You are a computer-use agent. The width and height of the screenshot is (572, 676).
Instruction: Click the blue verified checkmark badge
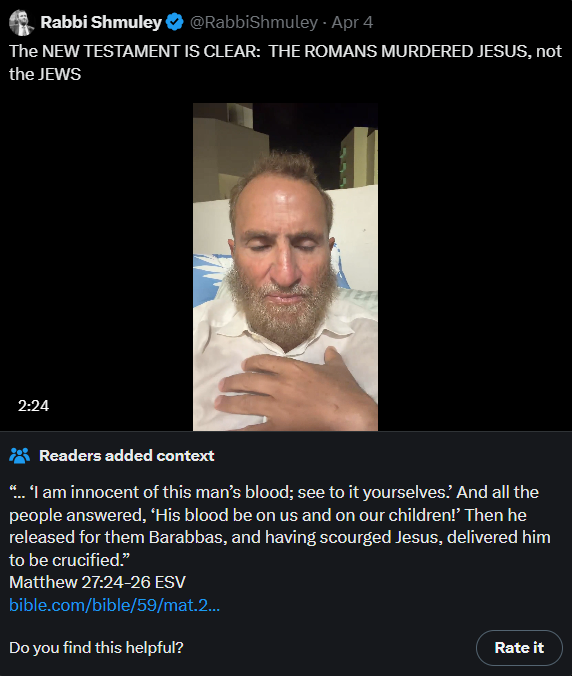pyautogui.click(x=175, y=22)
